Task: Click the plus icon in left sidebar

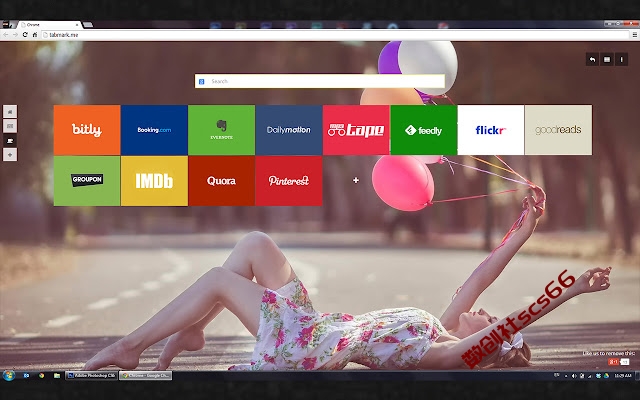Action: 10,155
